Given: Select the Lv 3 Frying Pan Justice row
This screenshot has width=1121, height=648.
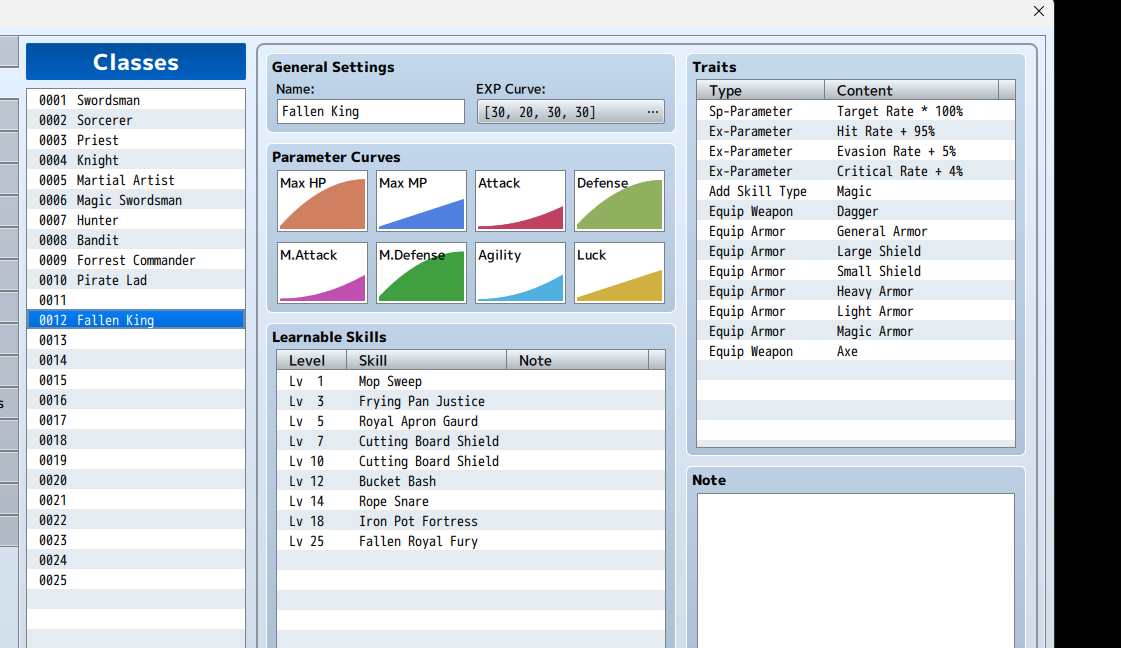Looking at the screenshot, I should [471, 402].
